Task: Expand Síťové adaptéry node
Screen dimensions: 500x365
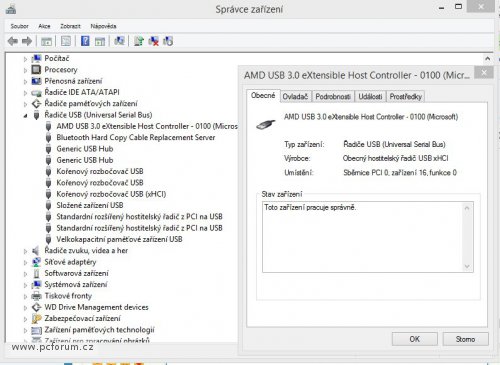Action: point(25,263)
